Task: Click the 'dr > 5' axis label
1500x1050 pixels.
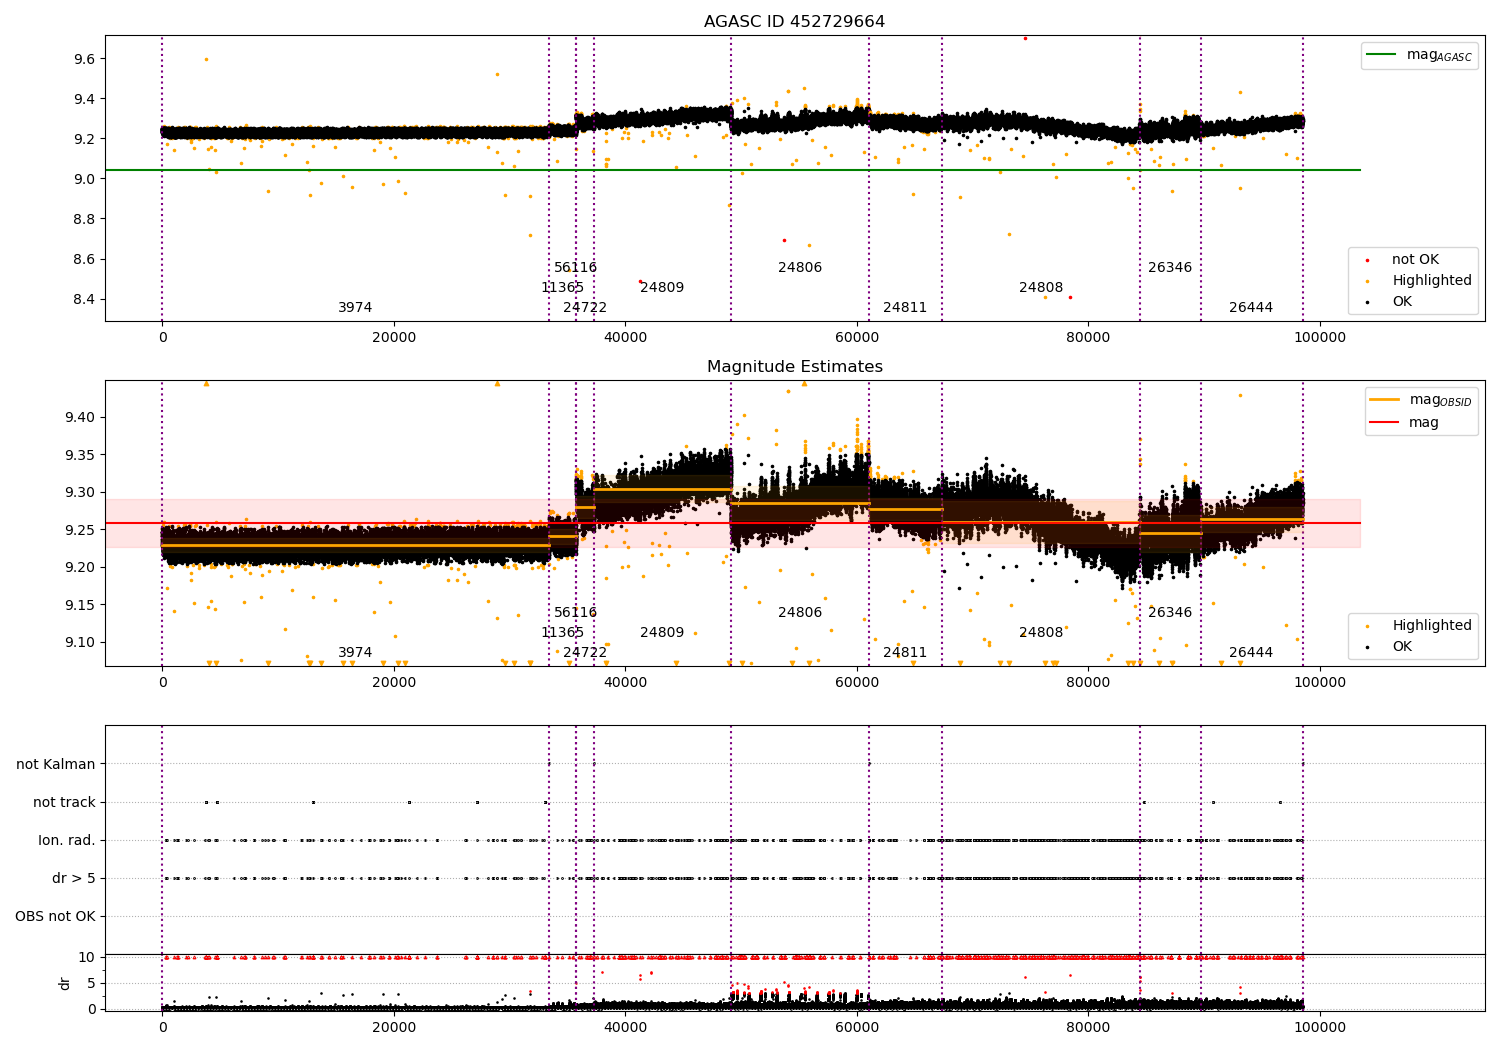Action: (74, 879)
